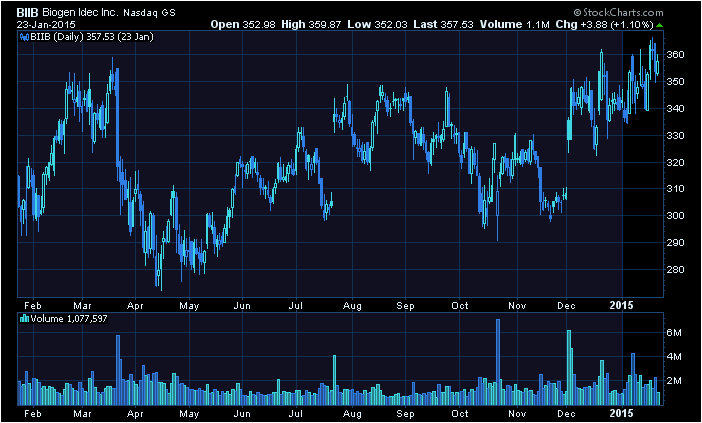Click the 'BIIB (Daily) 357.53 (23 Jan)' legend

click(92, 37)
